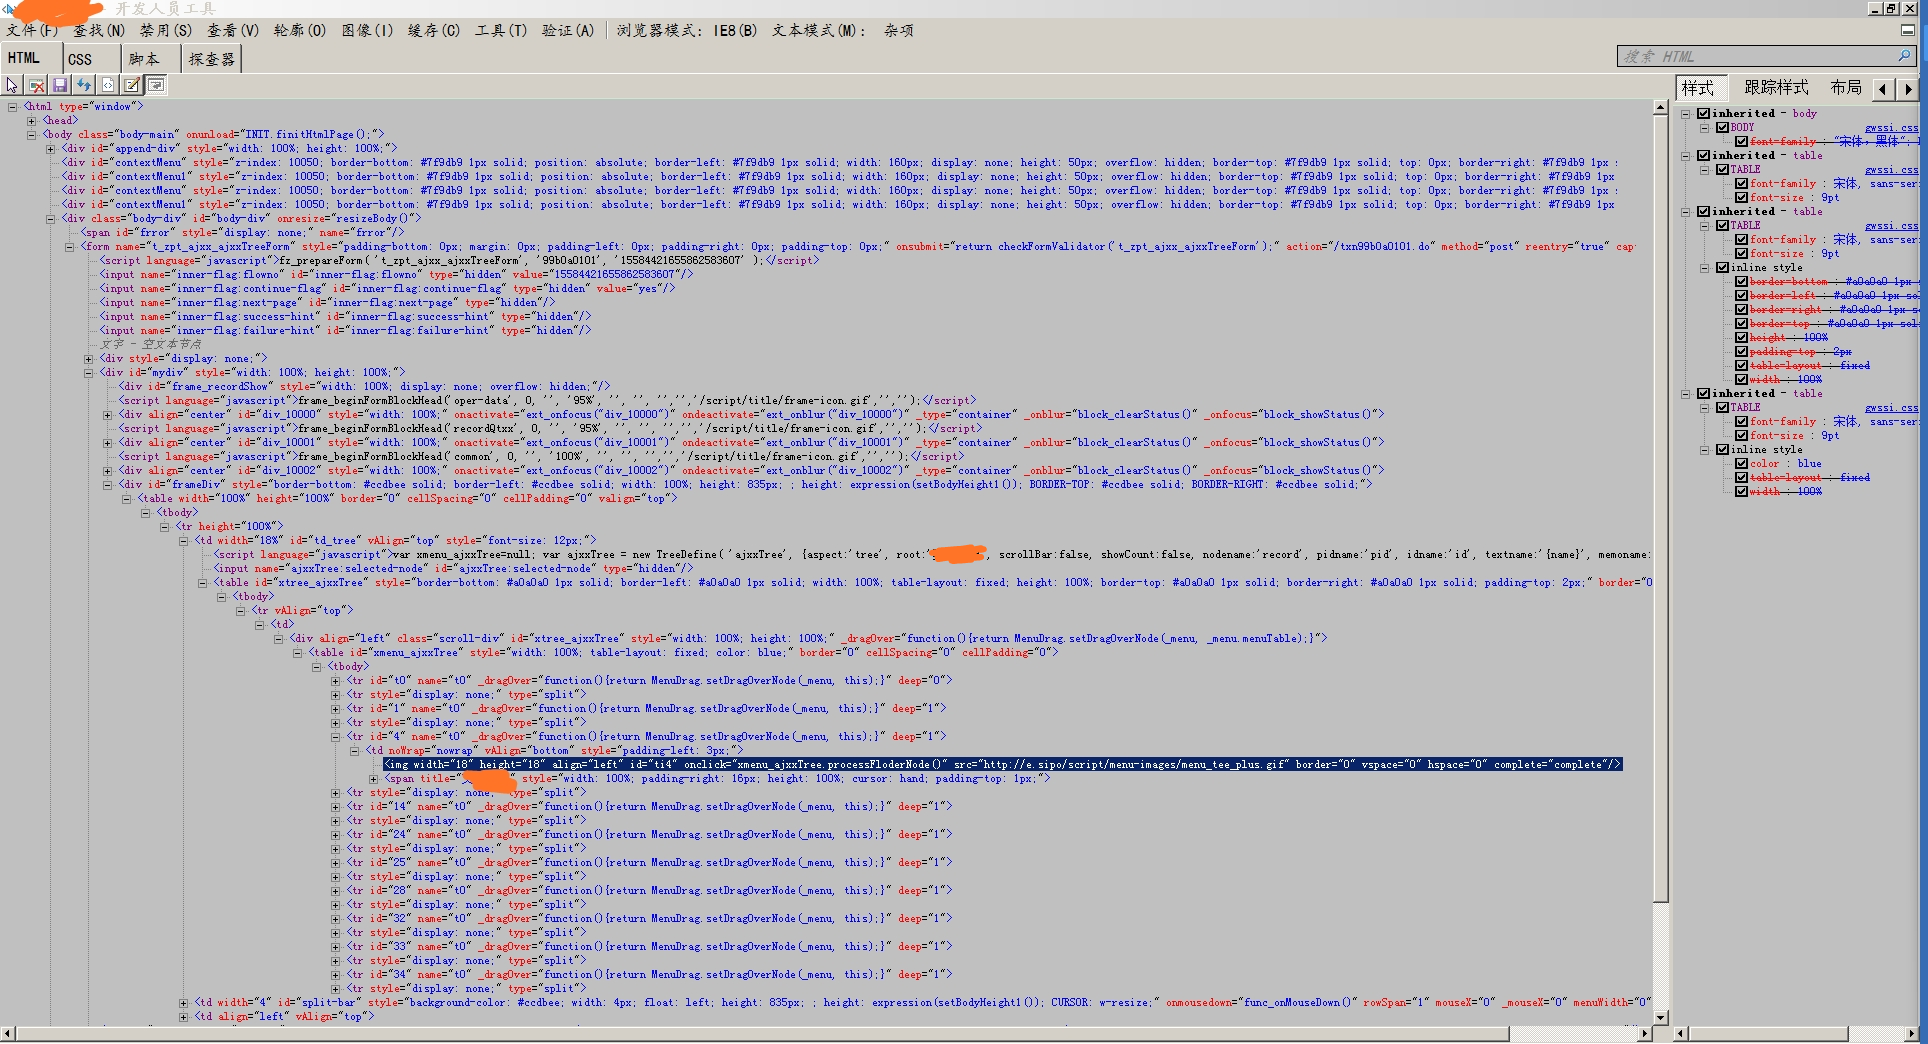Click the save HTML floppy disk icon
The height and width of the screenshot is (1044, 1928).
click(x=60, y=86)
